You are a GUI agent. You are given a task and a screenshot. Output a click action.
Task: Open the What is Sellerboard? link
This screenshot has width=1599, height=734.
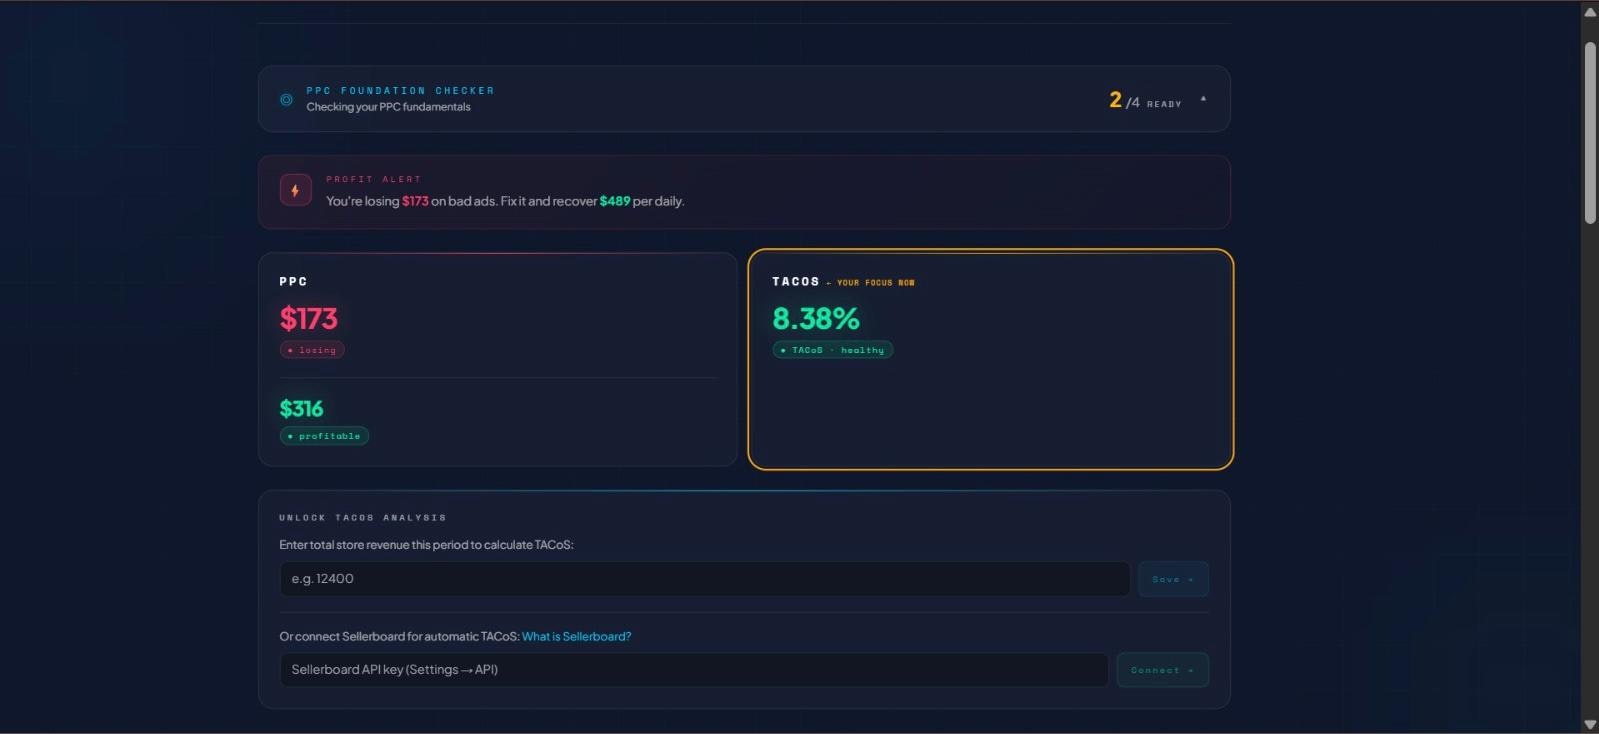pyautogui.click(x=576, y=636)
